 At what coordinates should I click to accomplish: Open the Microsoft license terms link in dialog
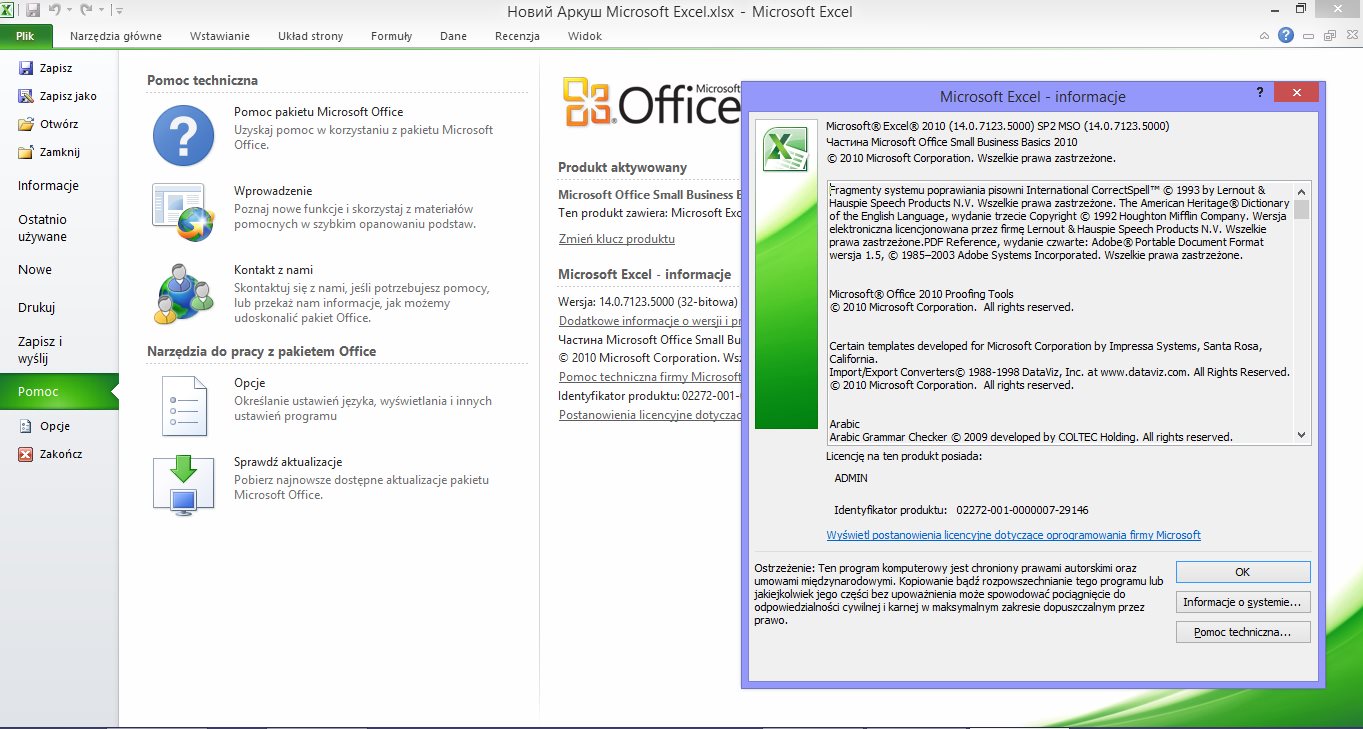[1013, 535]
